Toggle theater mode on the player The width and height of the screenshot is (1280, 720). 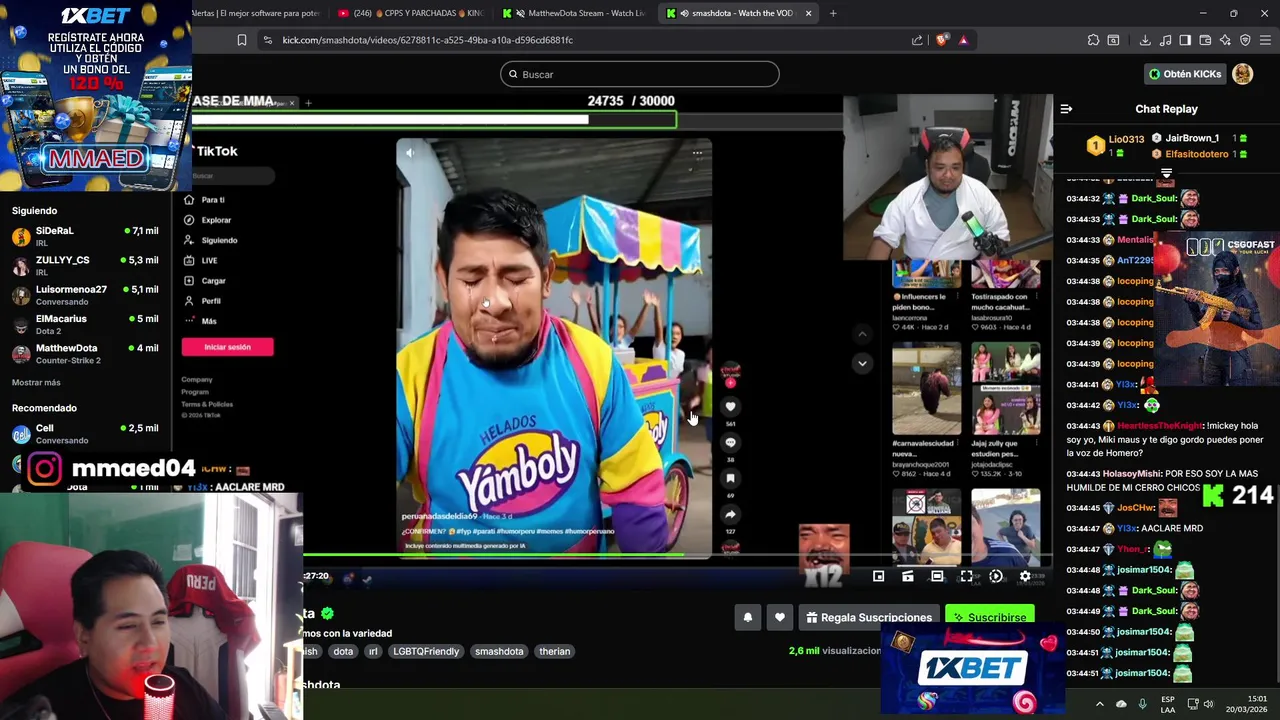937,576
